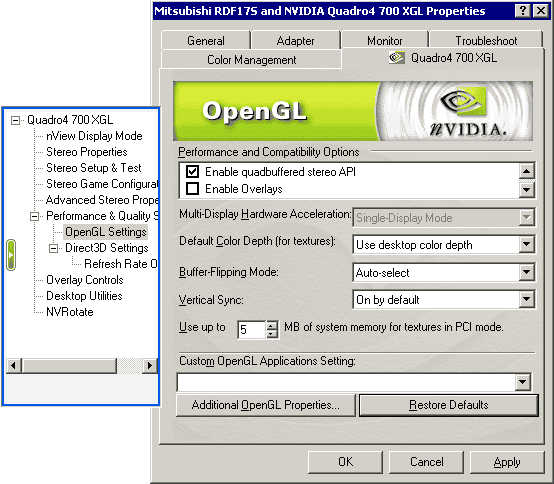Increase PCI texture memory with up spinner
Image resolution: width=554 pixels, height=484 pixels.
pyautogui.click(x=272, y=325)
